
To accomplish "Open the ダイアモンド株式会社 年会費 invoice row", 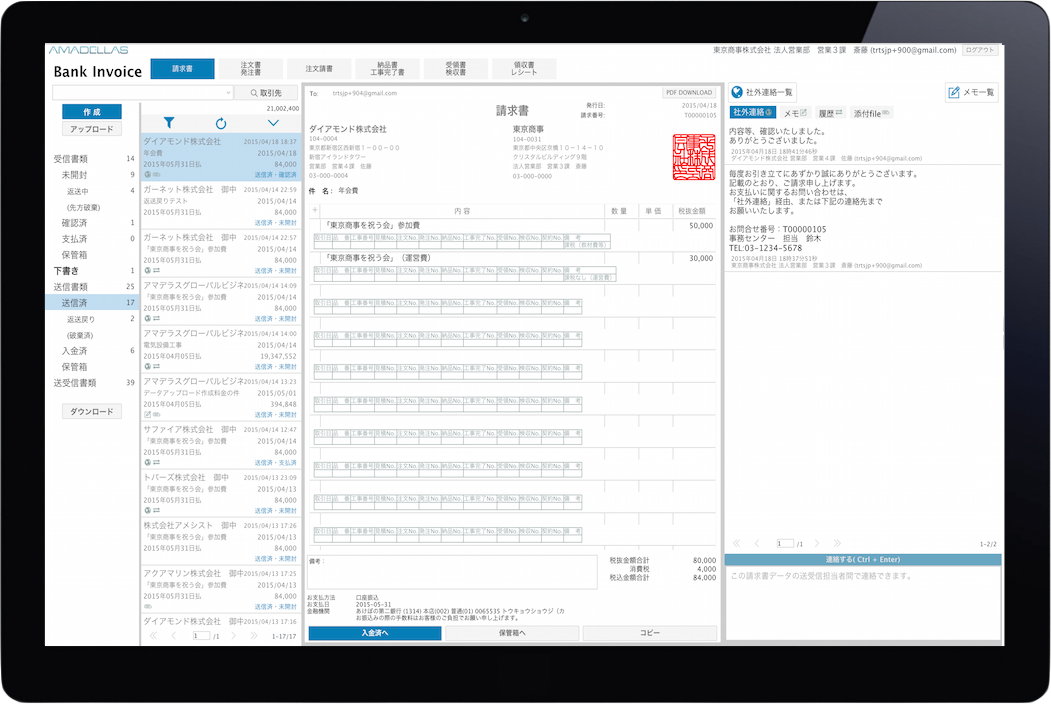I will click(x=221, y=157).
